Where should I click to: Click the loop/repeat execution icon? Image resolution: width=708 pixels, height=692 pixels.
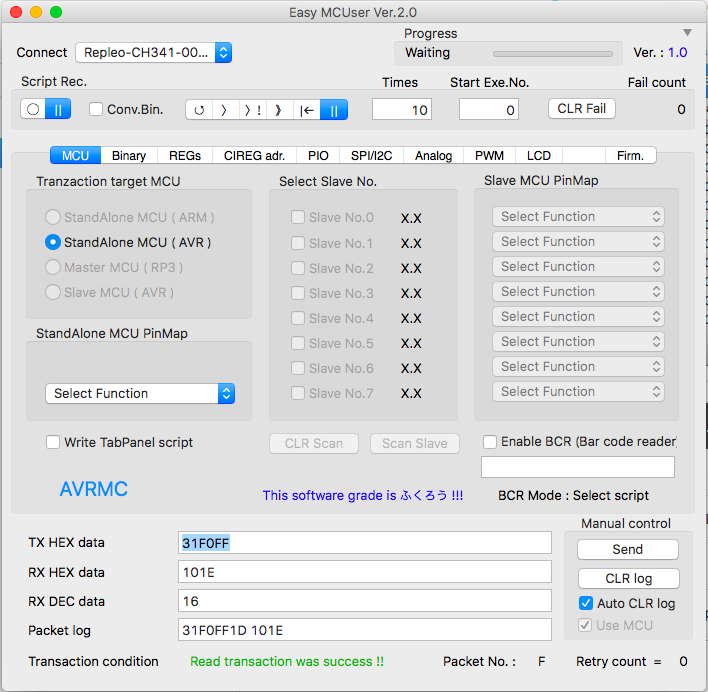(x=199, y=110)
